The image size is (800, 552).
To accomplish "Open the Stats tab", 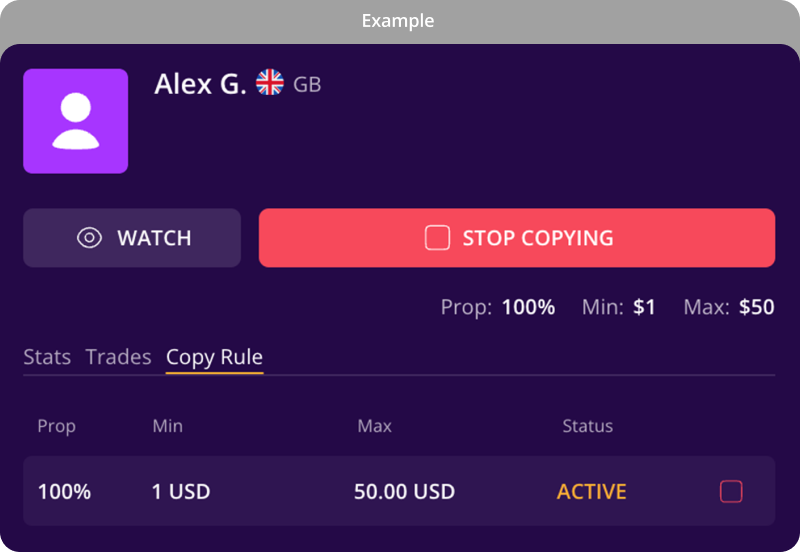I will tap(47, 357).
